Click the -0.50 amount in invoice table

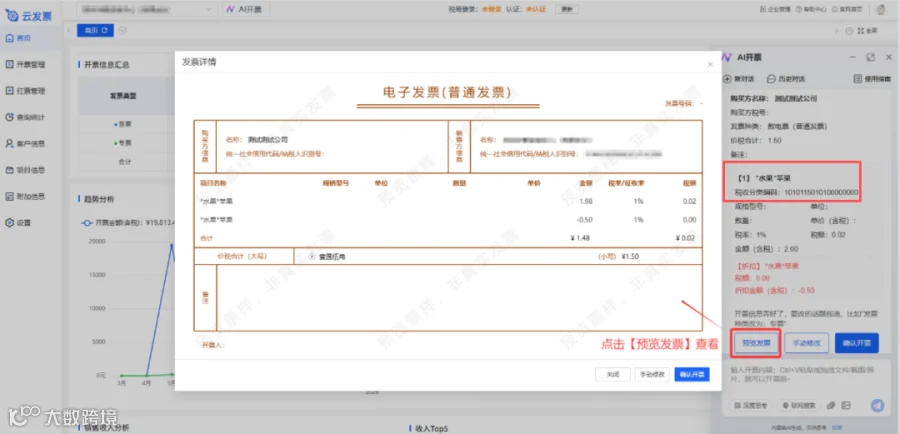pos(584,220)
